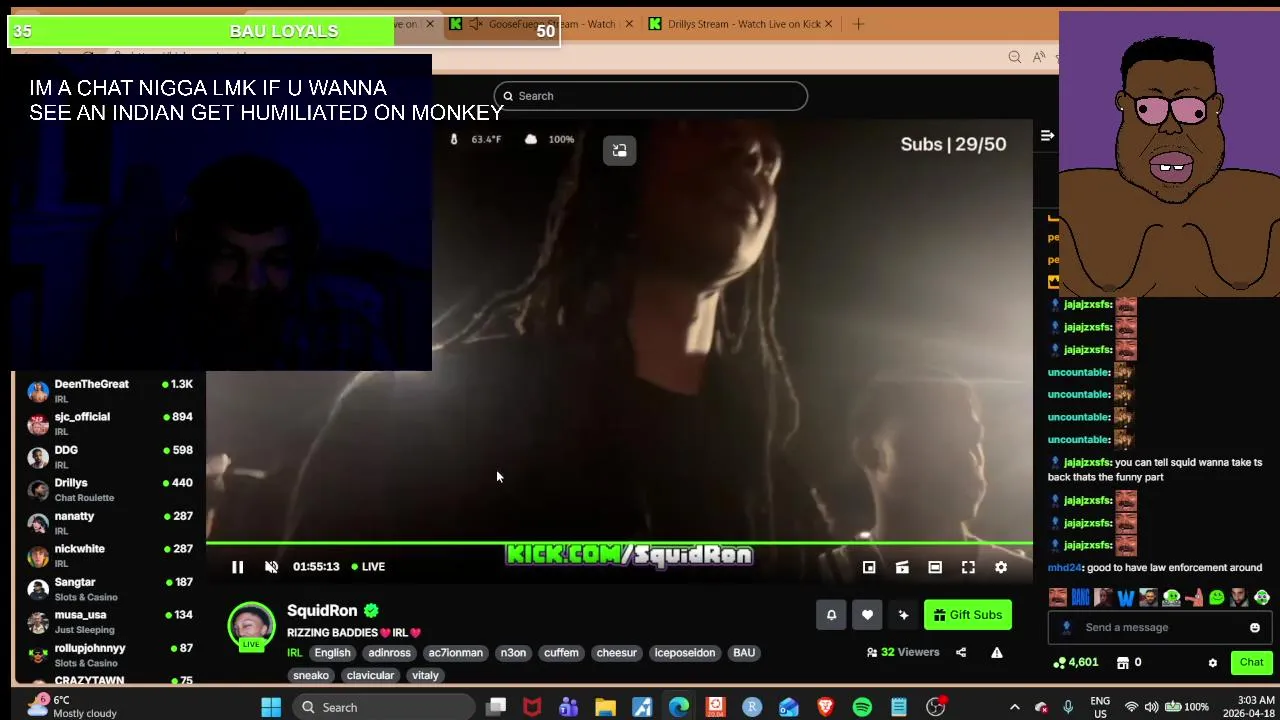
Task: Open chat settings gear
Action: [1213, 663]
